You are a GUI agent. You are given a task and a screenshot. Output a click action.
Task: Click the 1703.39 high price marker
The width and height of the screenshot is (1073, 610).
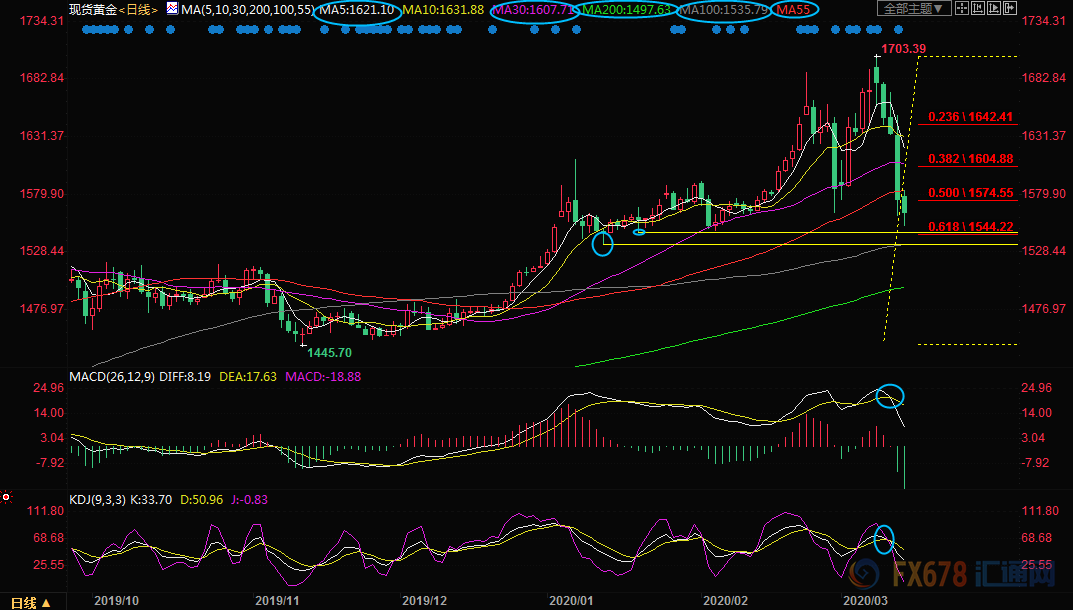coord(902,48)
